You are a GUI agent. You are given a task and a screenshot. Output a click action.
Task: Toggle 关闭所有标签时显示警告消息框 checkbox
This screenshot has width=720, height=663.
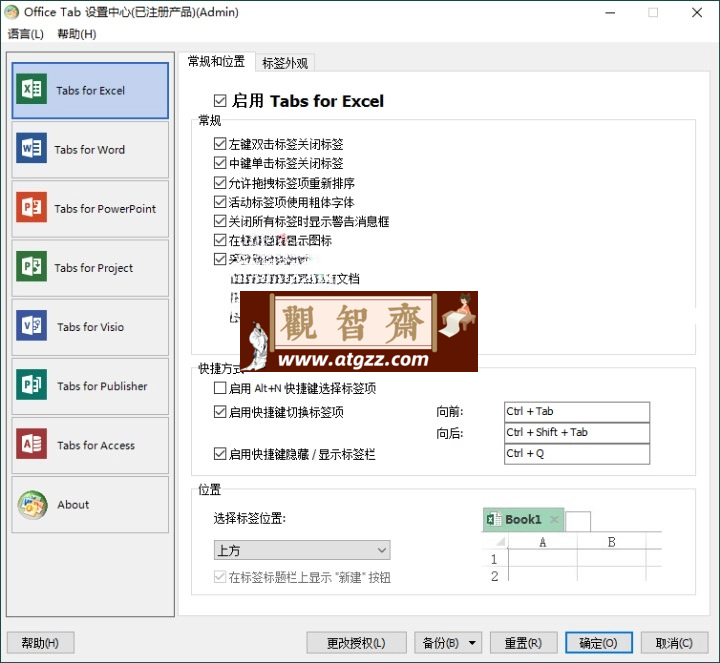coord(220,221)
